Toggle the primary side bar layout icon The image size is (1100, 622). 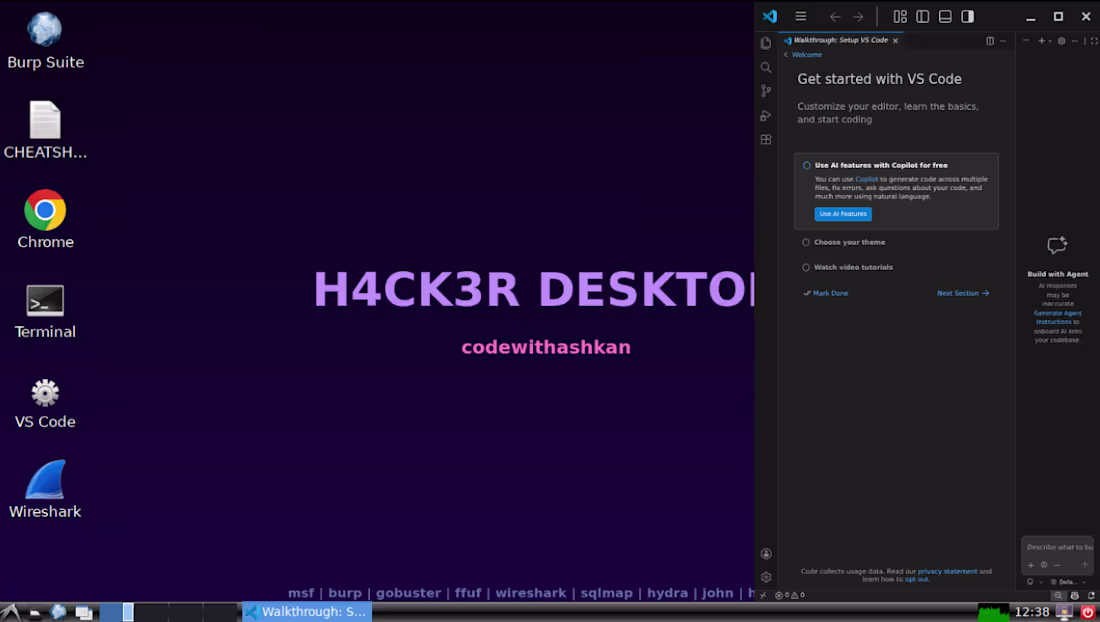pos(923,17)
